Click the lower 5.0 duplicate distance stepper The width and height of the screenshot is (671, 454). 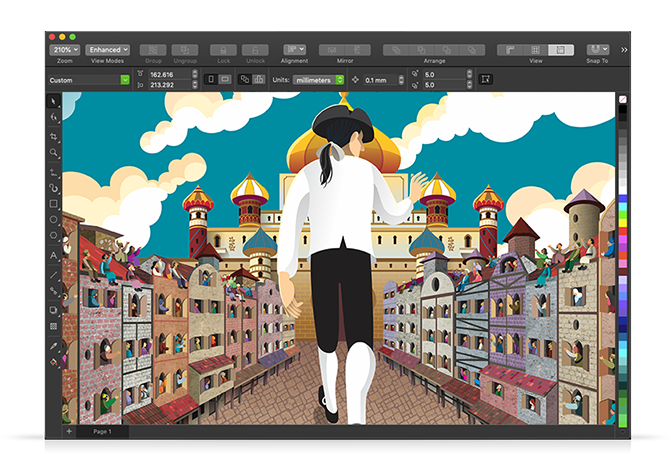tap(469, 85)
